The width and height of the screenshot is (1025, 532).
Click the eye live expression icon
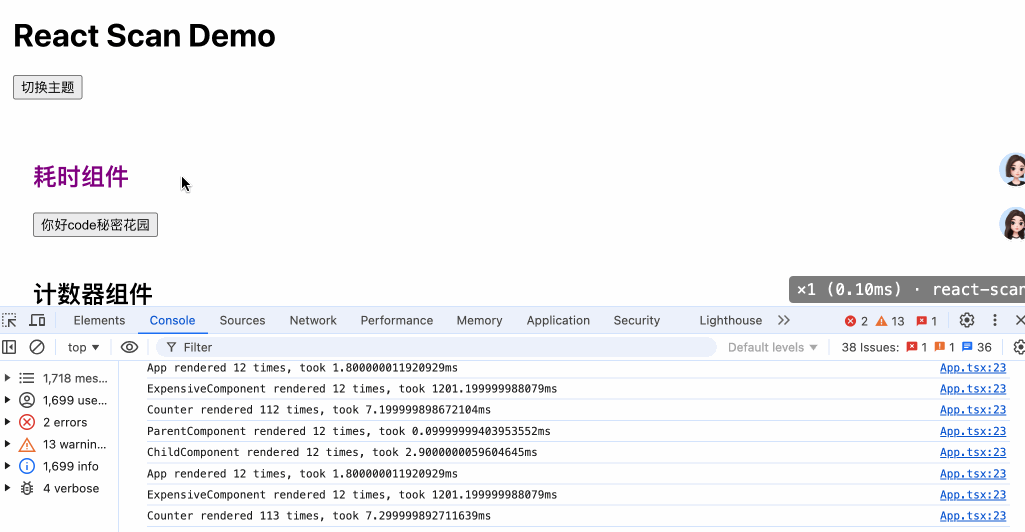tap(129, 347)
